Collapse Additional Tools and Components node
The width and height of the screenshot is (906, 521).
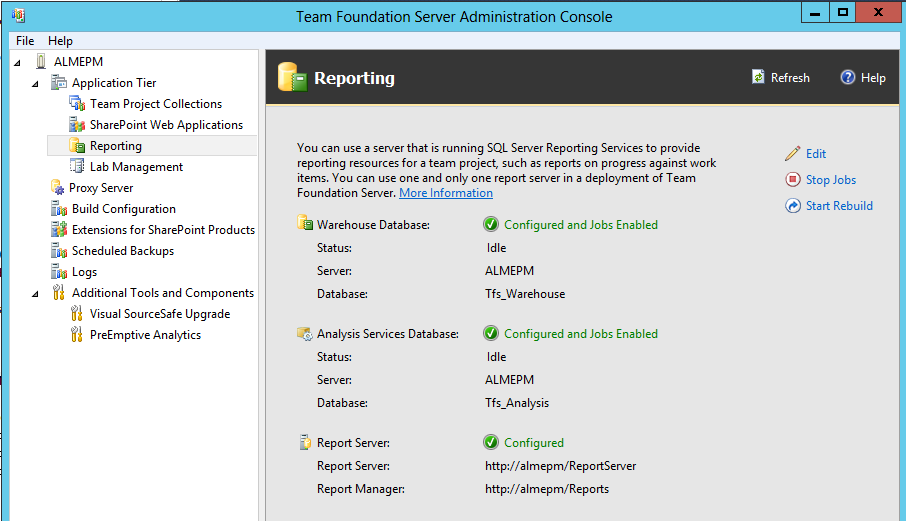35,294
